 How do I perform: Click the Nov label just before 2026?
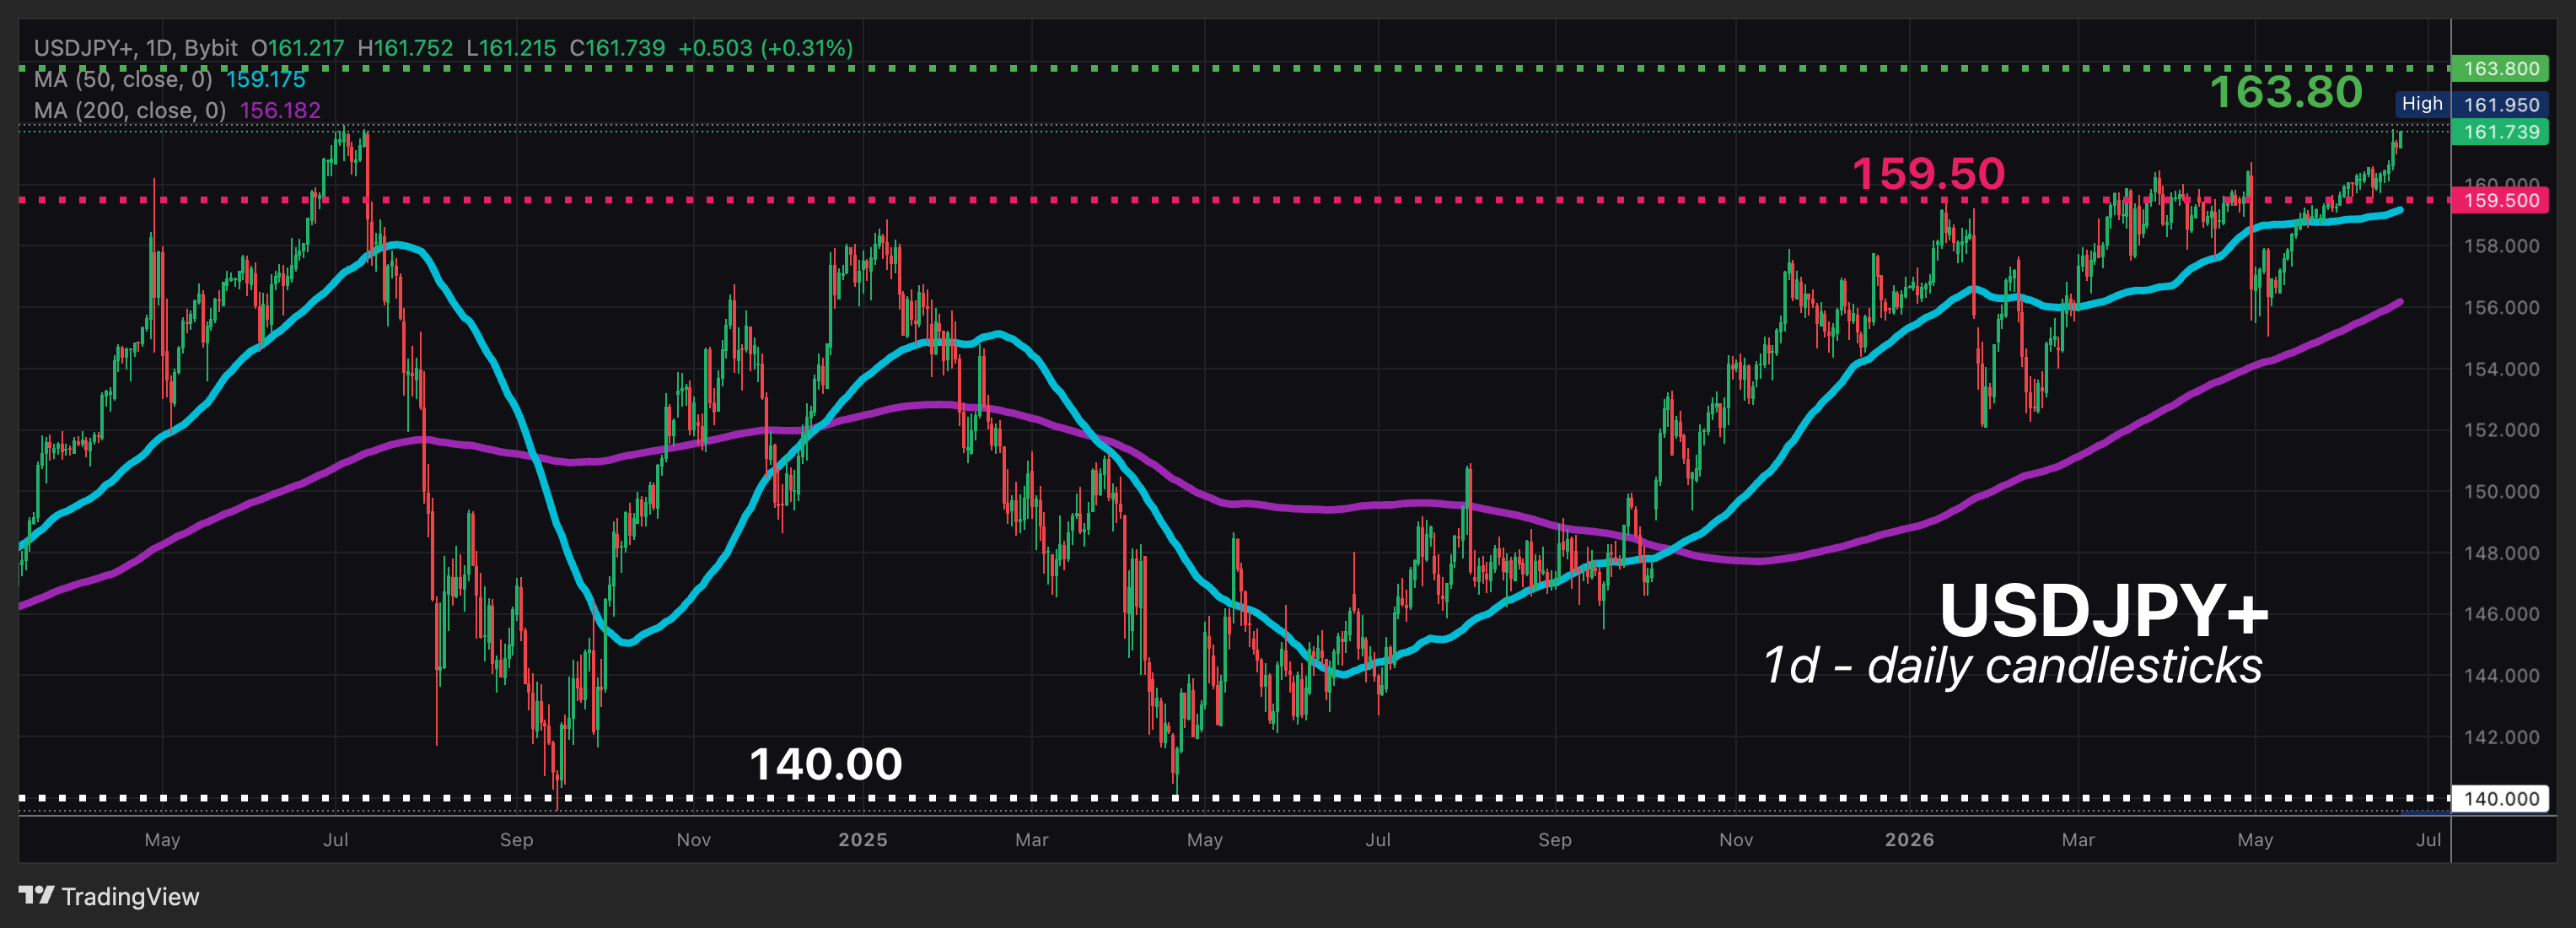tap(1736, 839)
